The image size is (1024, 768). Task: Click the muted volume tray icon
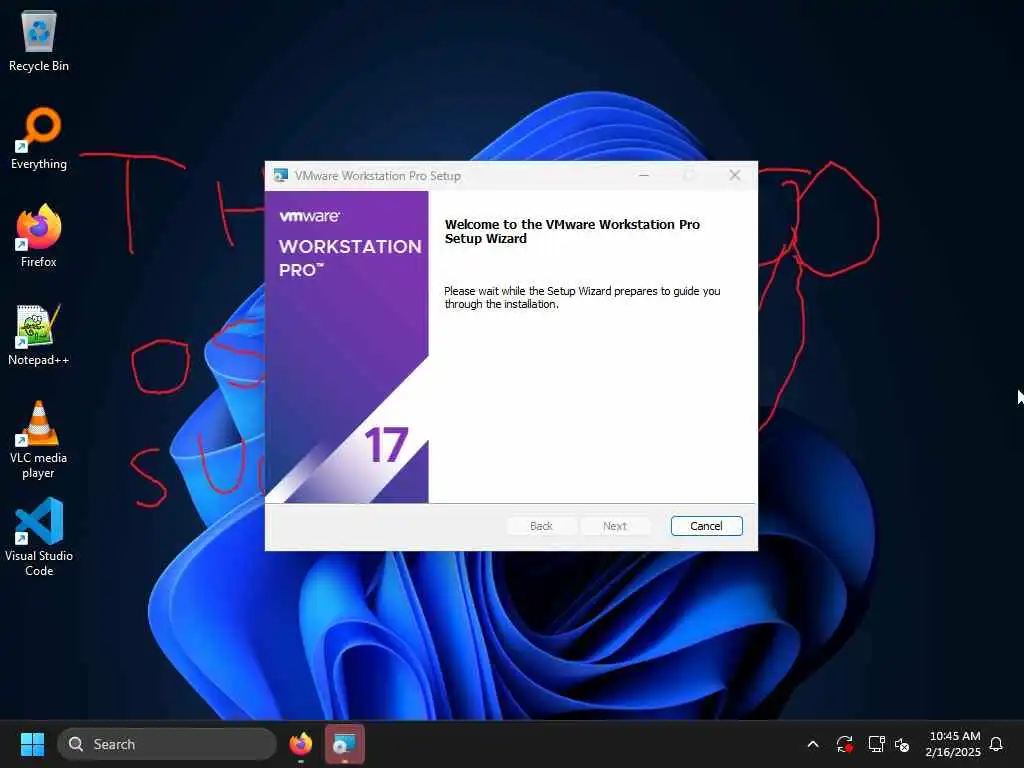point(903,744)
